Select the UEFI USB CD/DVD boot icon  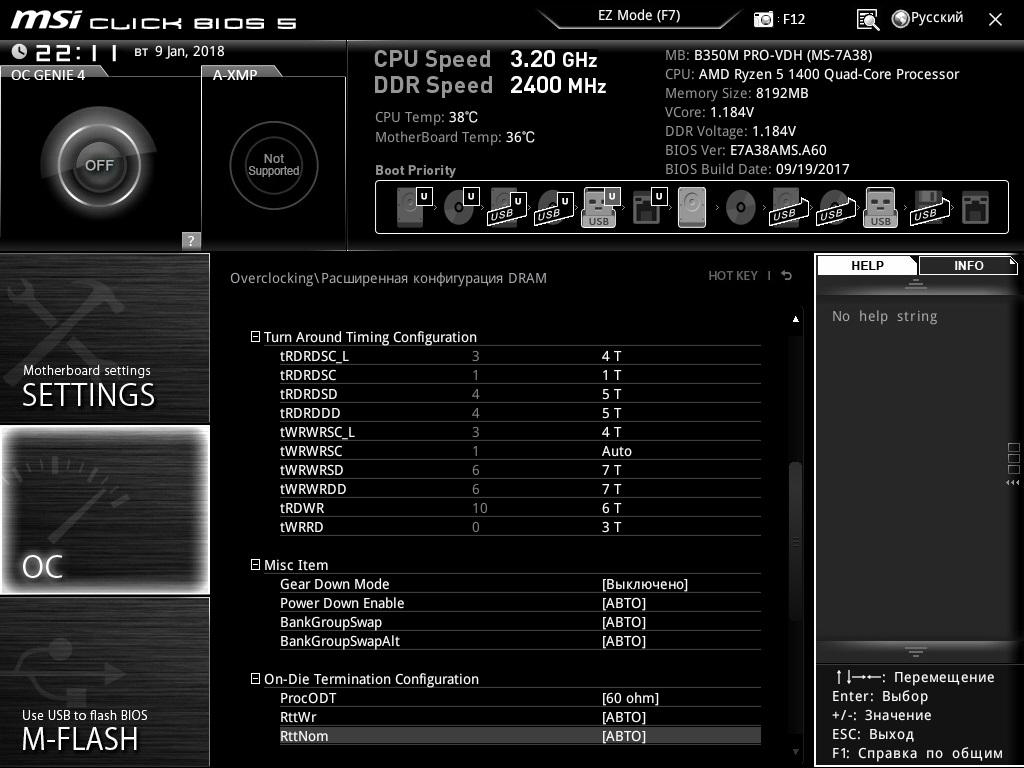[x=554, y=208]
